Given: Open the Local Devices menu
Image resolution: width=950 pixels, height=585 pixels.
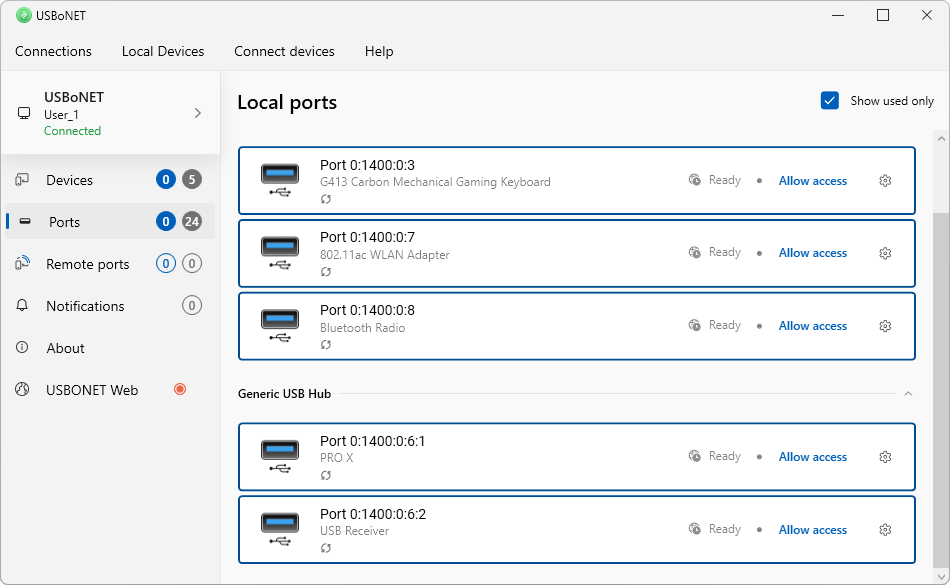Looking at the screenshot, I should [x=163, y=51].
